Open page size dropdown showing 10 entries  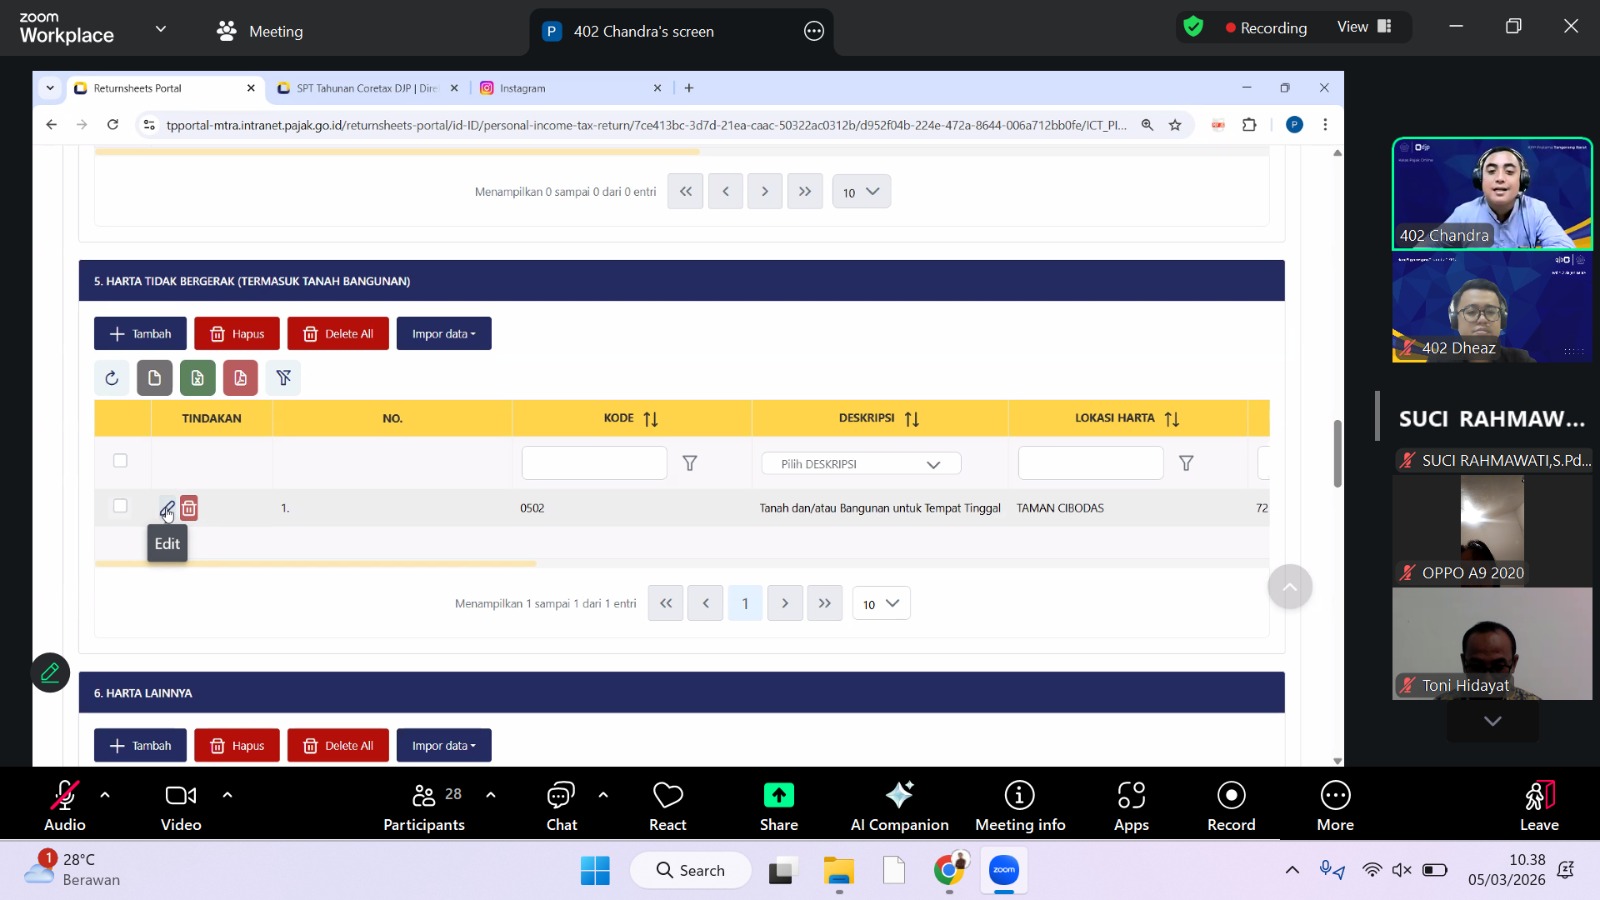(880, 604)
